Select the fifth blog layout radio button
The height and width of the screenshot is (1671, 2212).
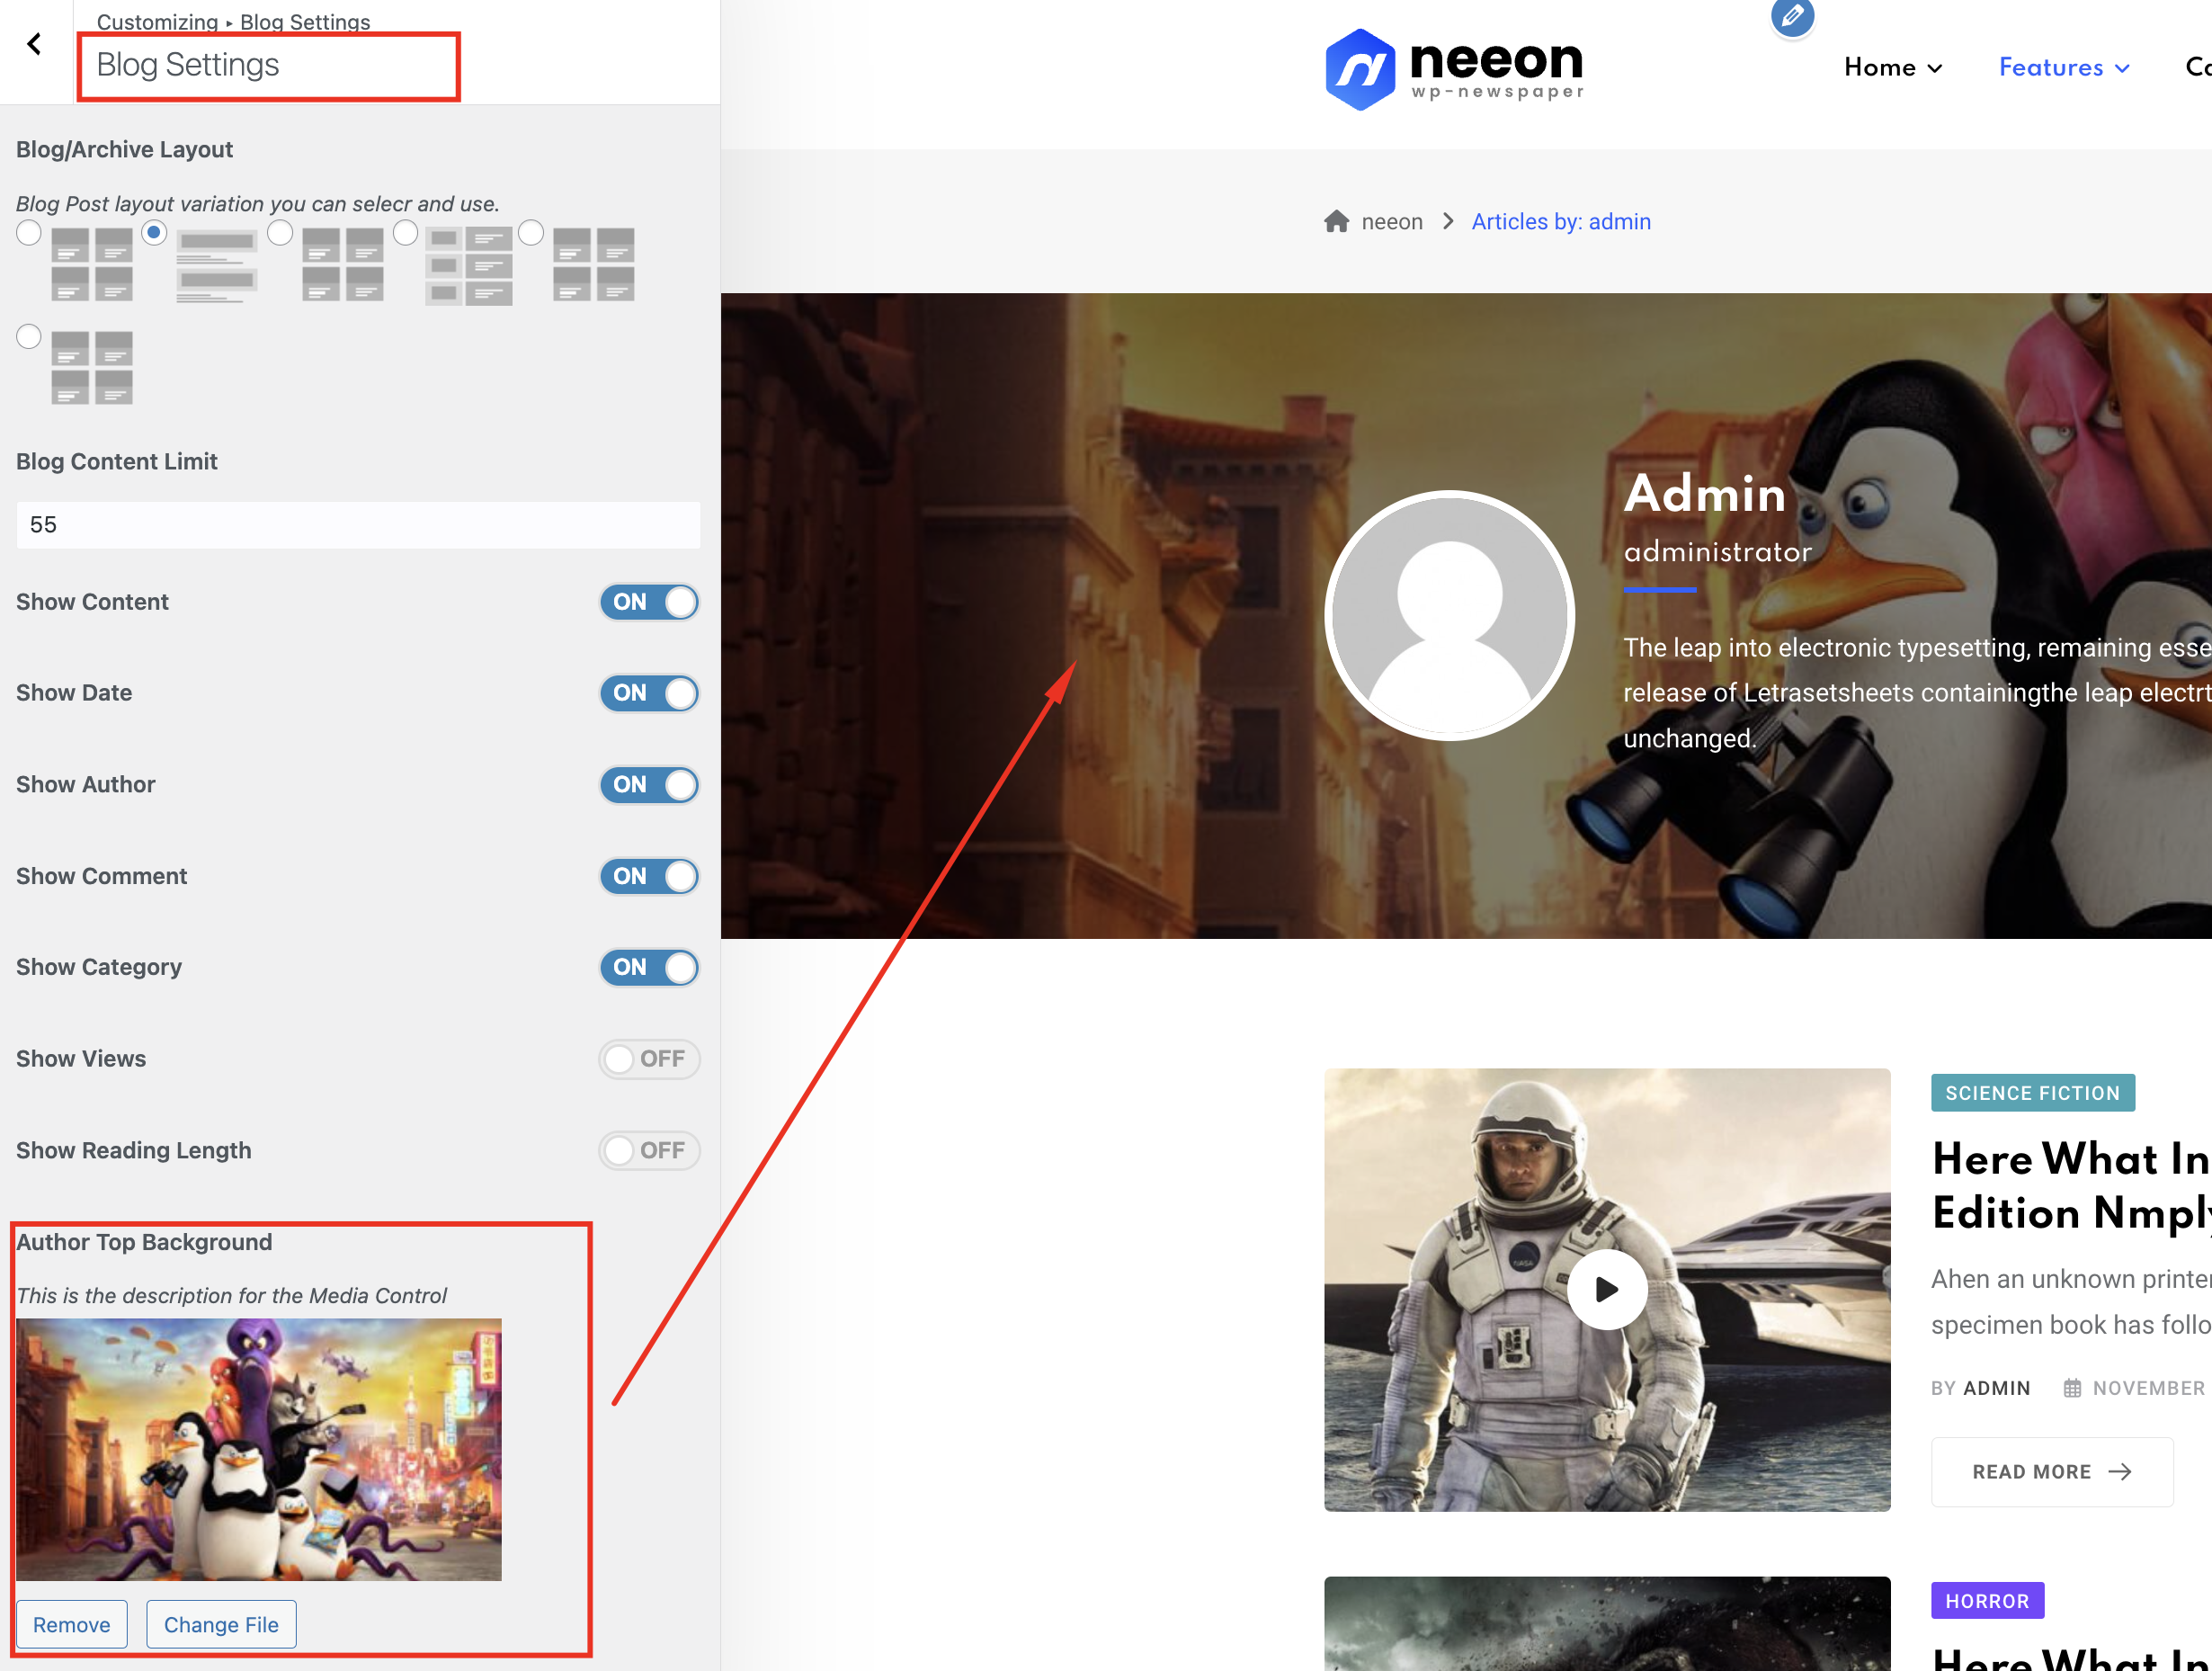pyautogui.click(x=531, y=233)
